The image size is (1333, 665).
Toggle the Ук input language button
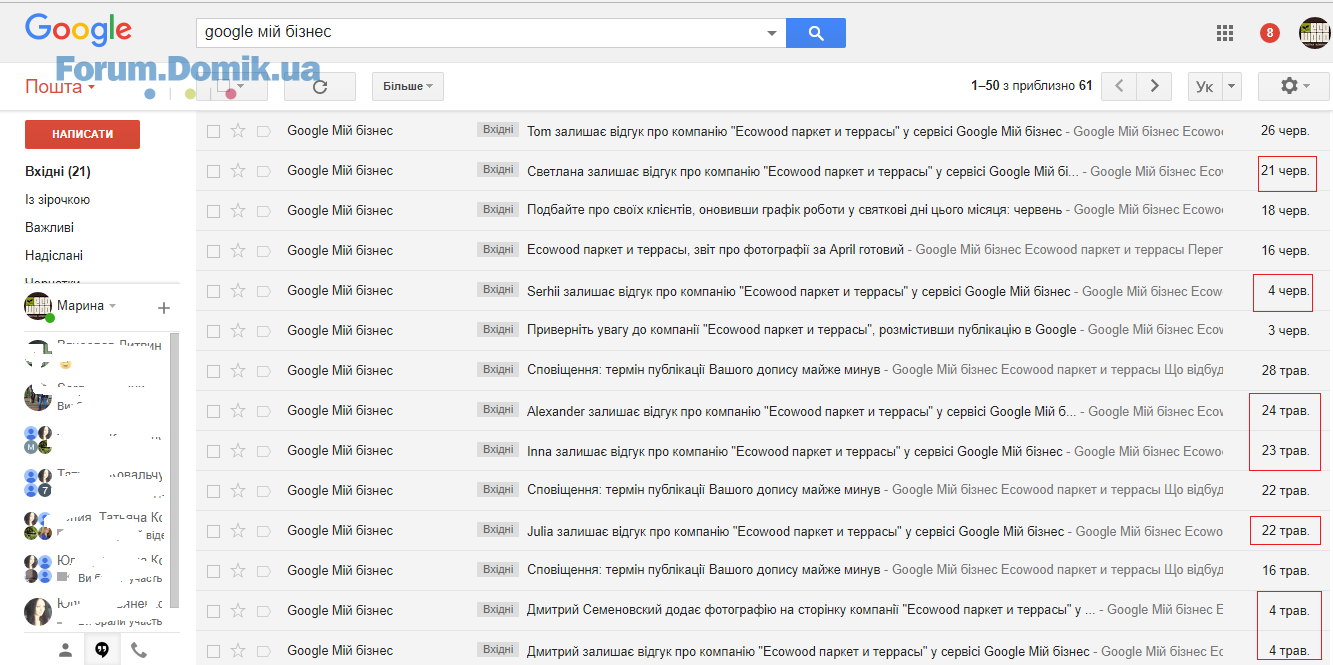point(1205,86)
